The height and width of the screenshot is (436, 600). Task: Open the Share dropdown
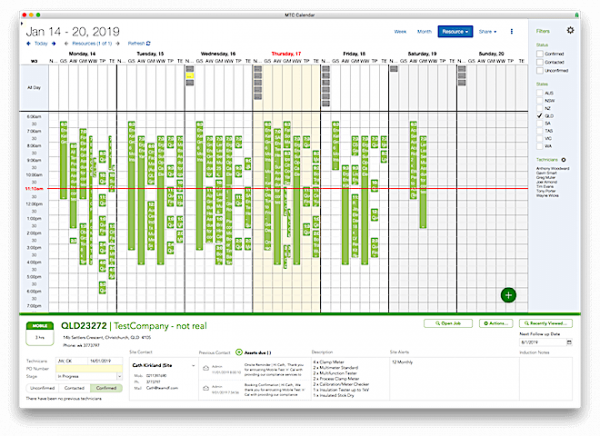488,31
